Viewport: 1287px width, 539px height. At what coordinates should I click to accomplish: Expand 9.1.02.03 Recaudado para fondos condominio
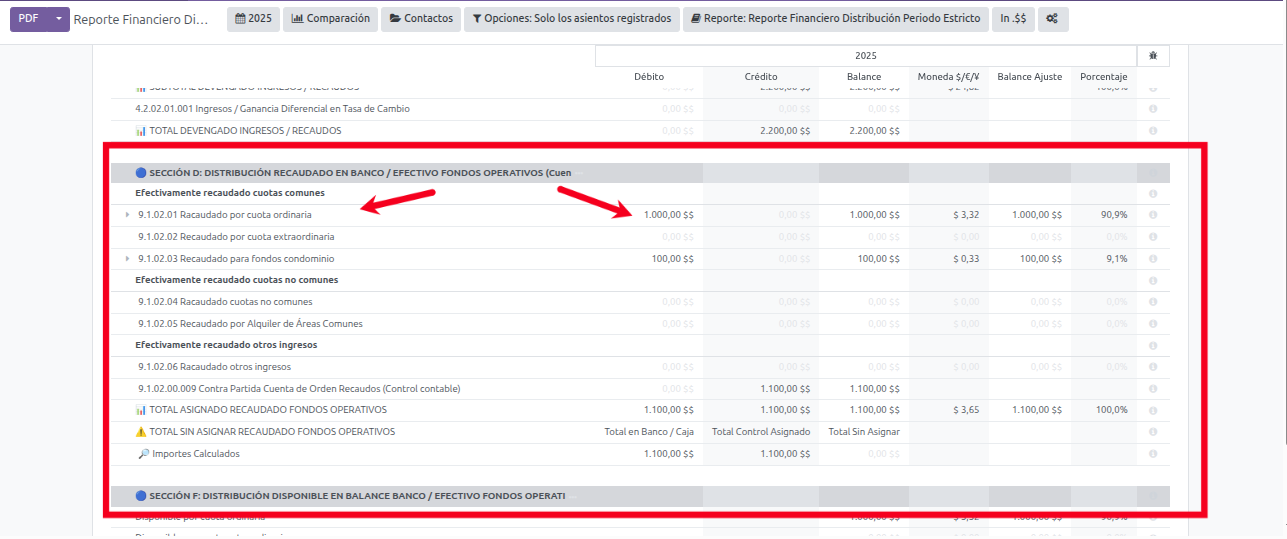tap(127, 259)
